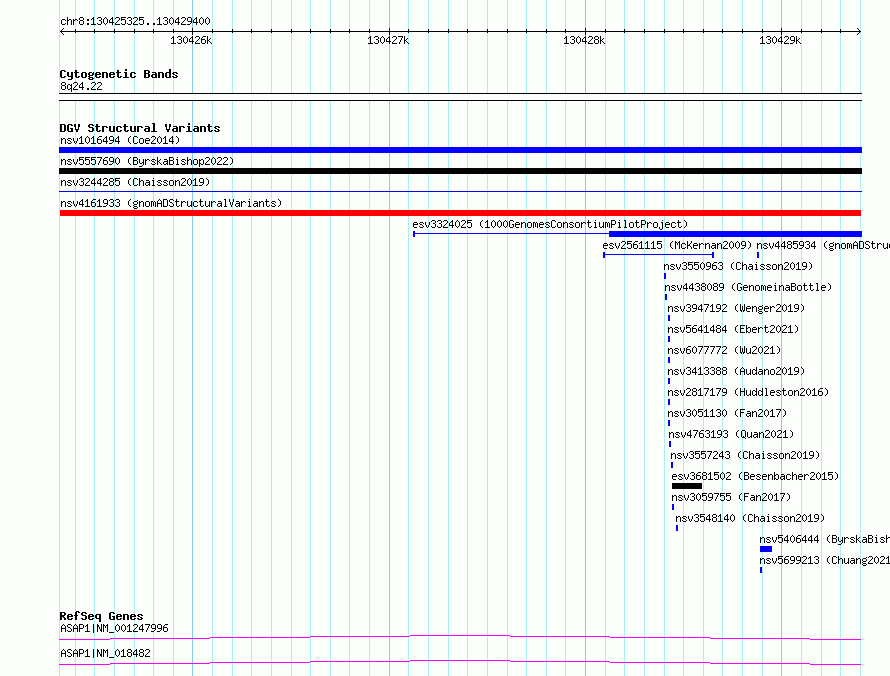This screenshot has width=890, height=676.
Task: Click the nsv3059755 (Fan2017) label
Action: pos(731,497)
